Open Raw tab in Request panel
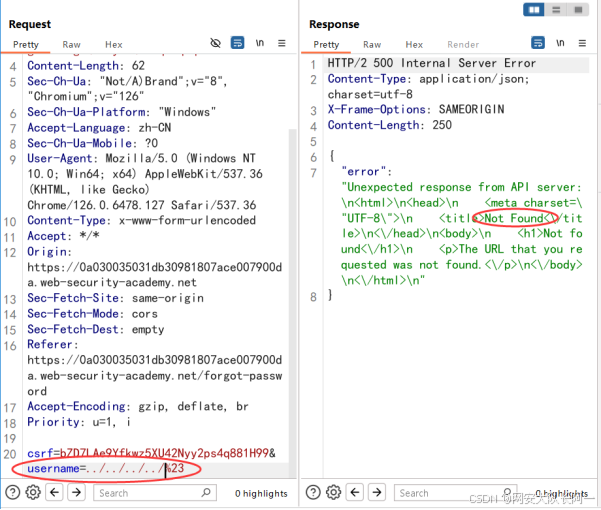601x510 pixels. tap(71, 45)
